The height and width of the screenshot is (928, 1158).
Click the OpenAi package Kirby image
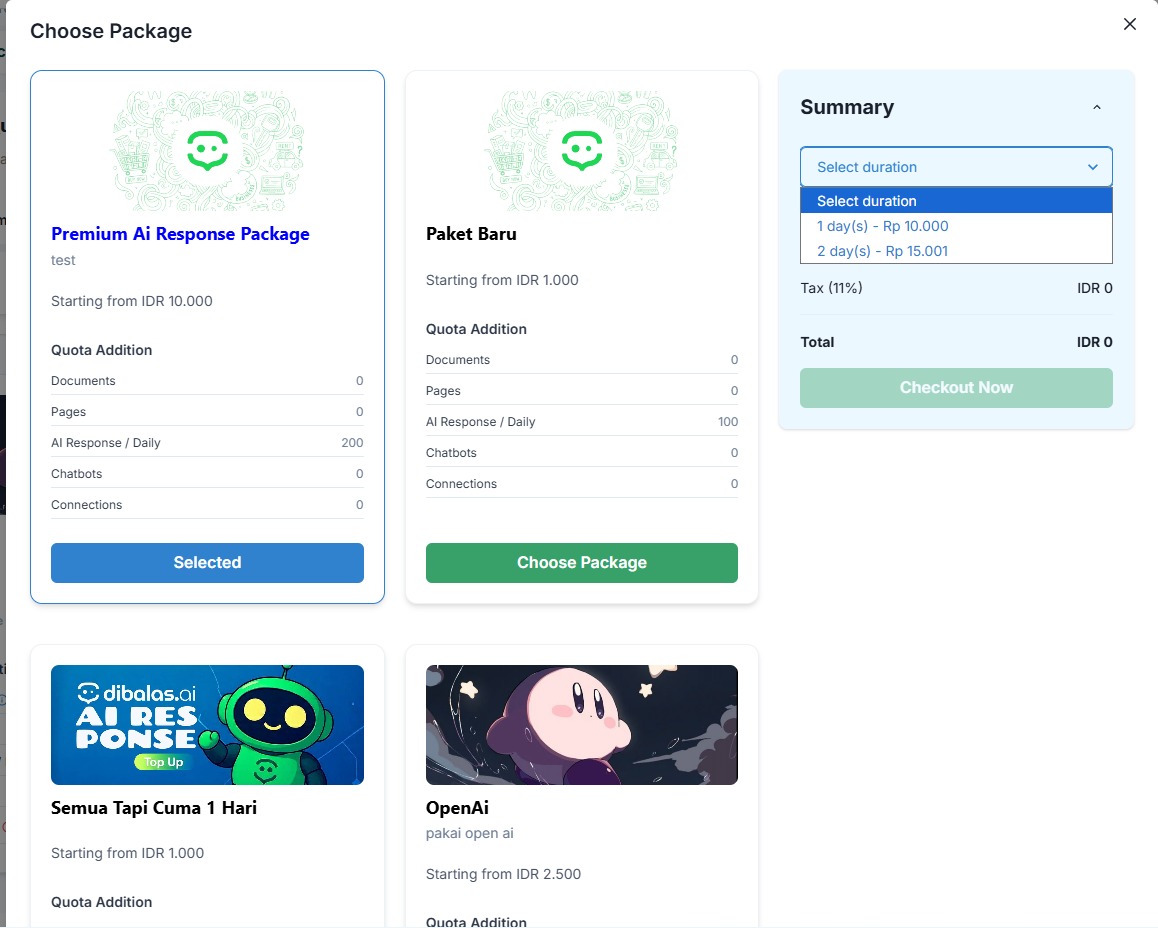click(x=581, y=725)
